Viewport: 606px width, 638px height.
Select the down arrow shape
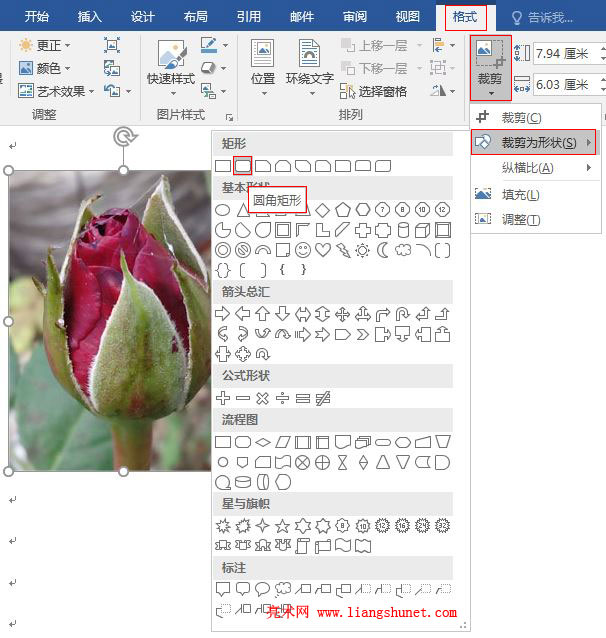point(282,314)
